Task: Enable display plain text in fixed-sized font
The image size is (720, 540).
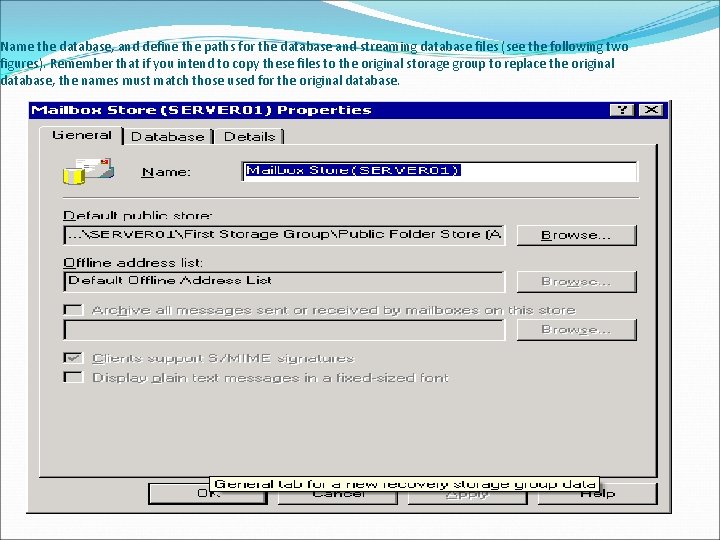Action: coord(73,377)
